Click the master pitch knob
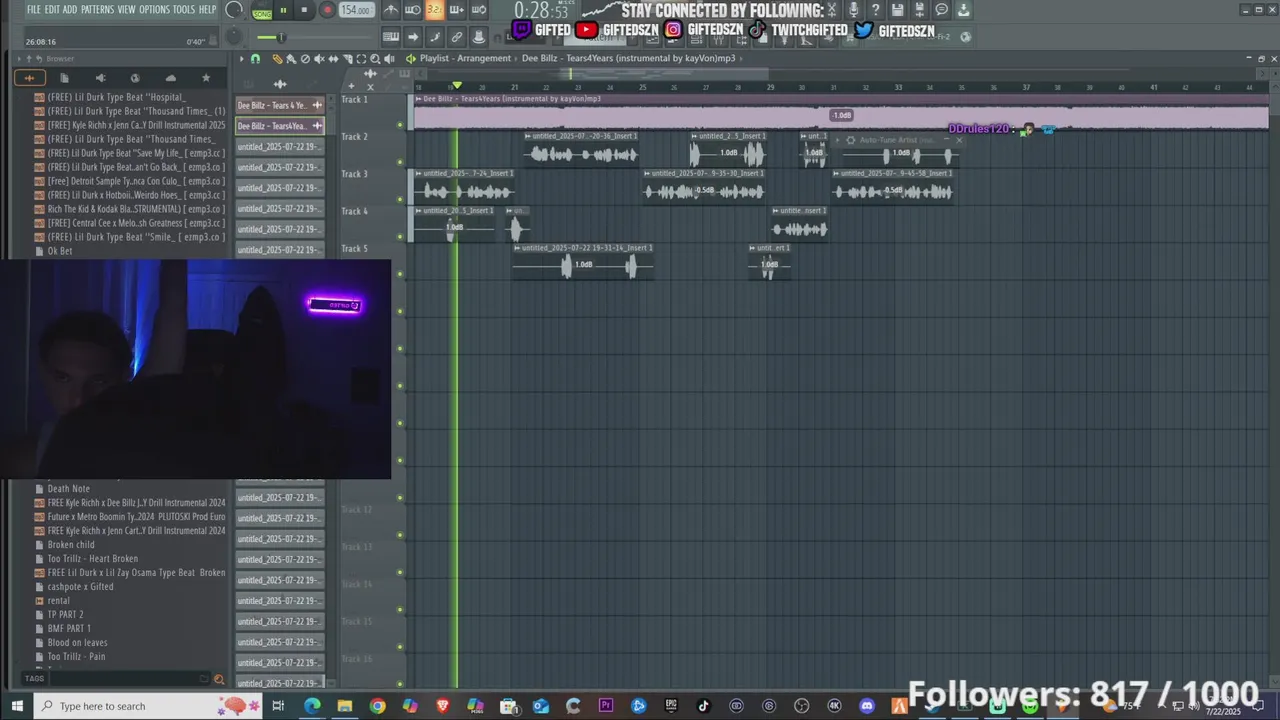Image resolution: width=1280 pixels, height=720 pixels. coord(234,37)
